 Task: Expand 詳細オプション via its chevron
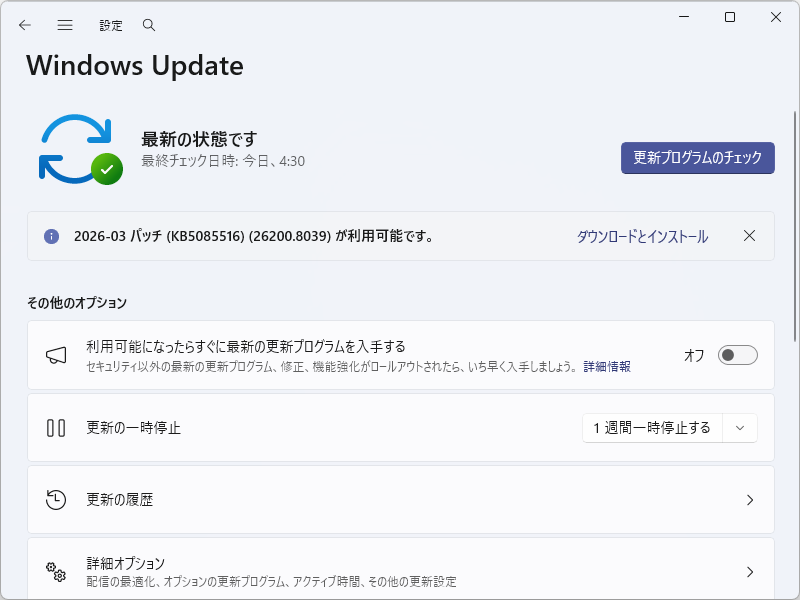point(750,571)
